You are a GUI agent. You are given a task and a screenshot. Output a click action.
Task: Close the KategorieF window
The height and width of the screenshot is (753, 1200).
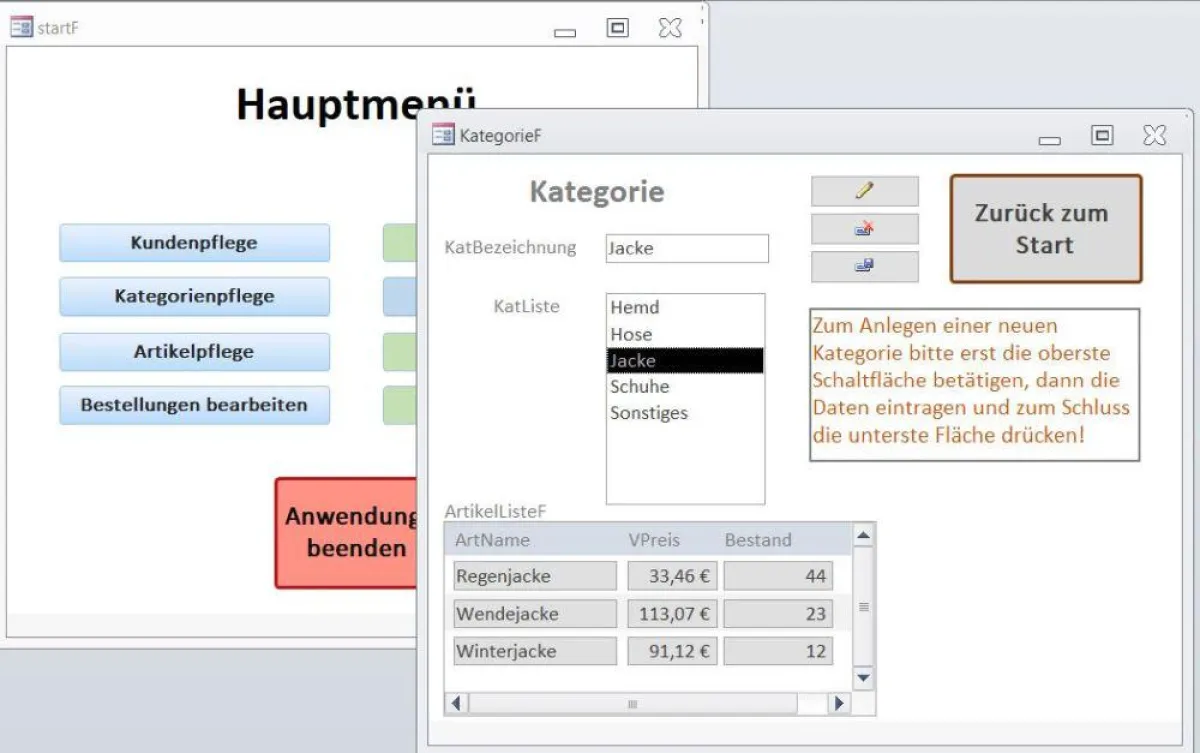click(1154, 135)
